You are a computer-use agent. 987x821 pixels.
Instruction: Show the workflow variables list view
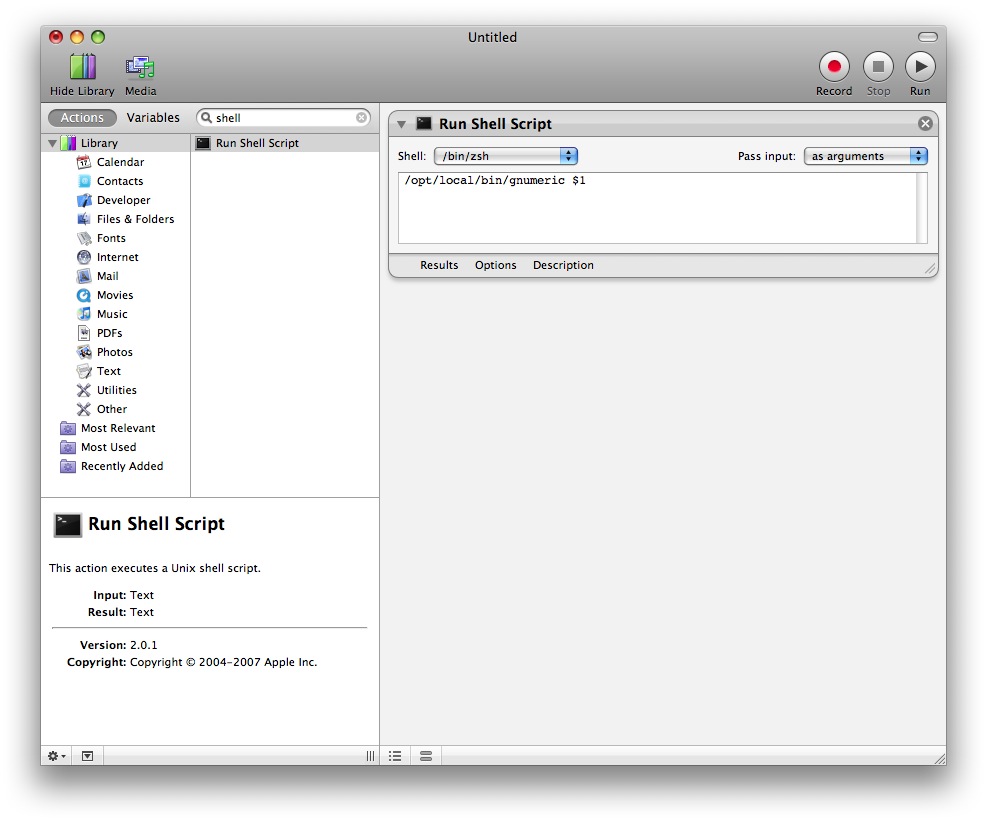(x=426, y=756)
